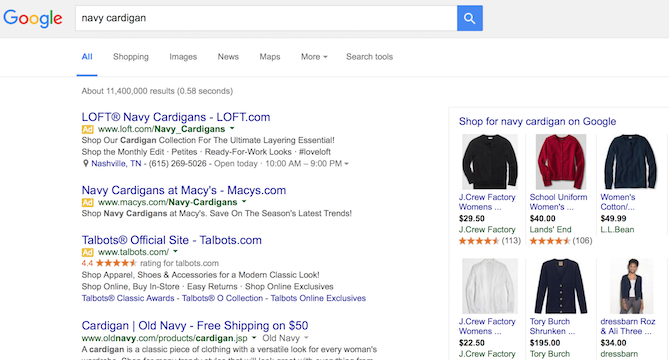Viewport: 669px width, 360px height.
Task: Focus the navy cardigan search field
Action: [x=266, y=18]
